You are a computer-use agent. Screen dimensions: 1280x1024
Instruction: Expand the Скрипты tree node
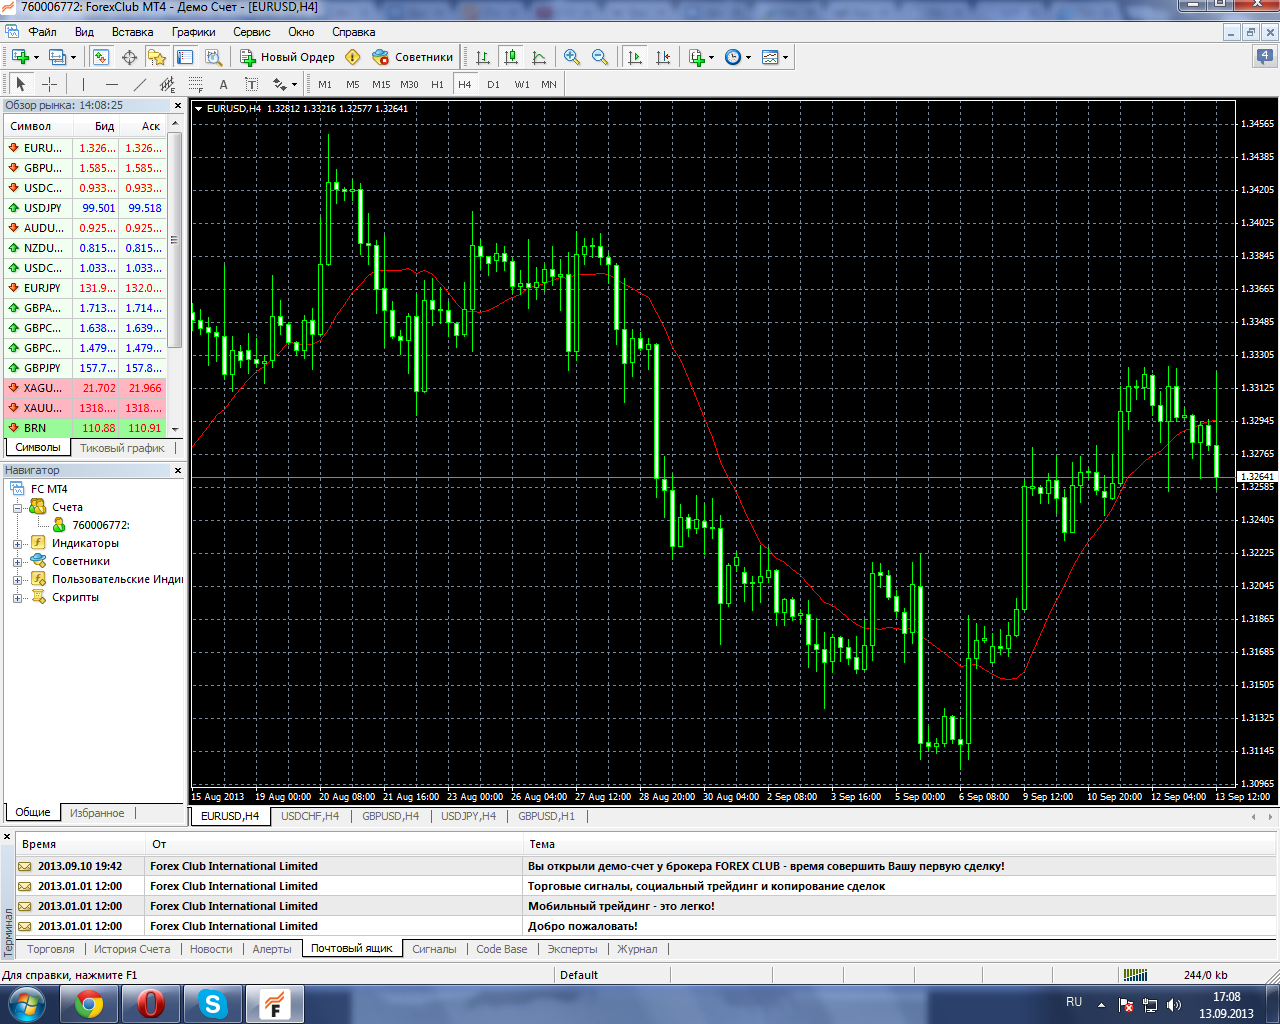point(17,598)
